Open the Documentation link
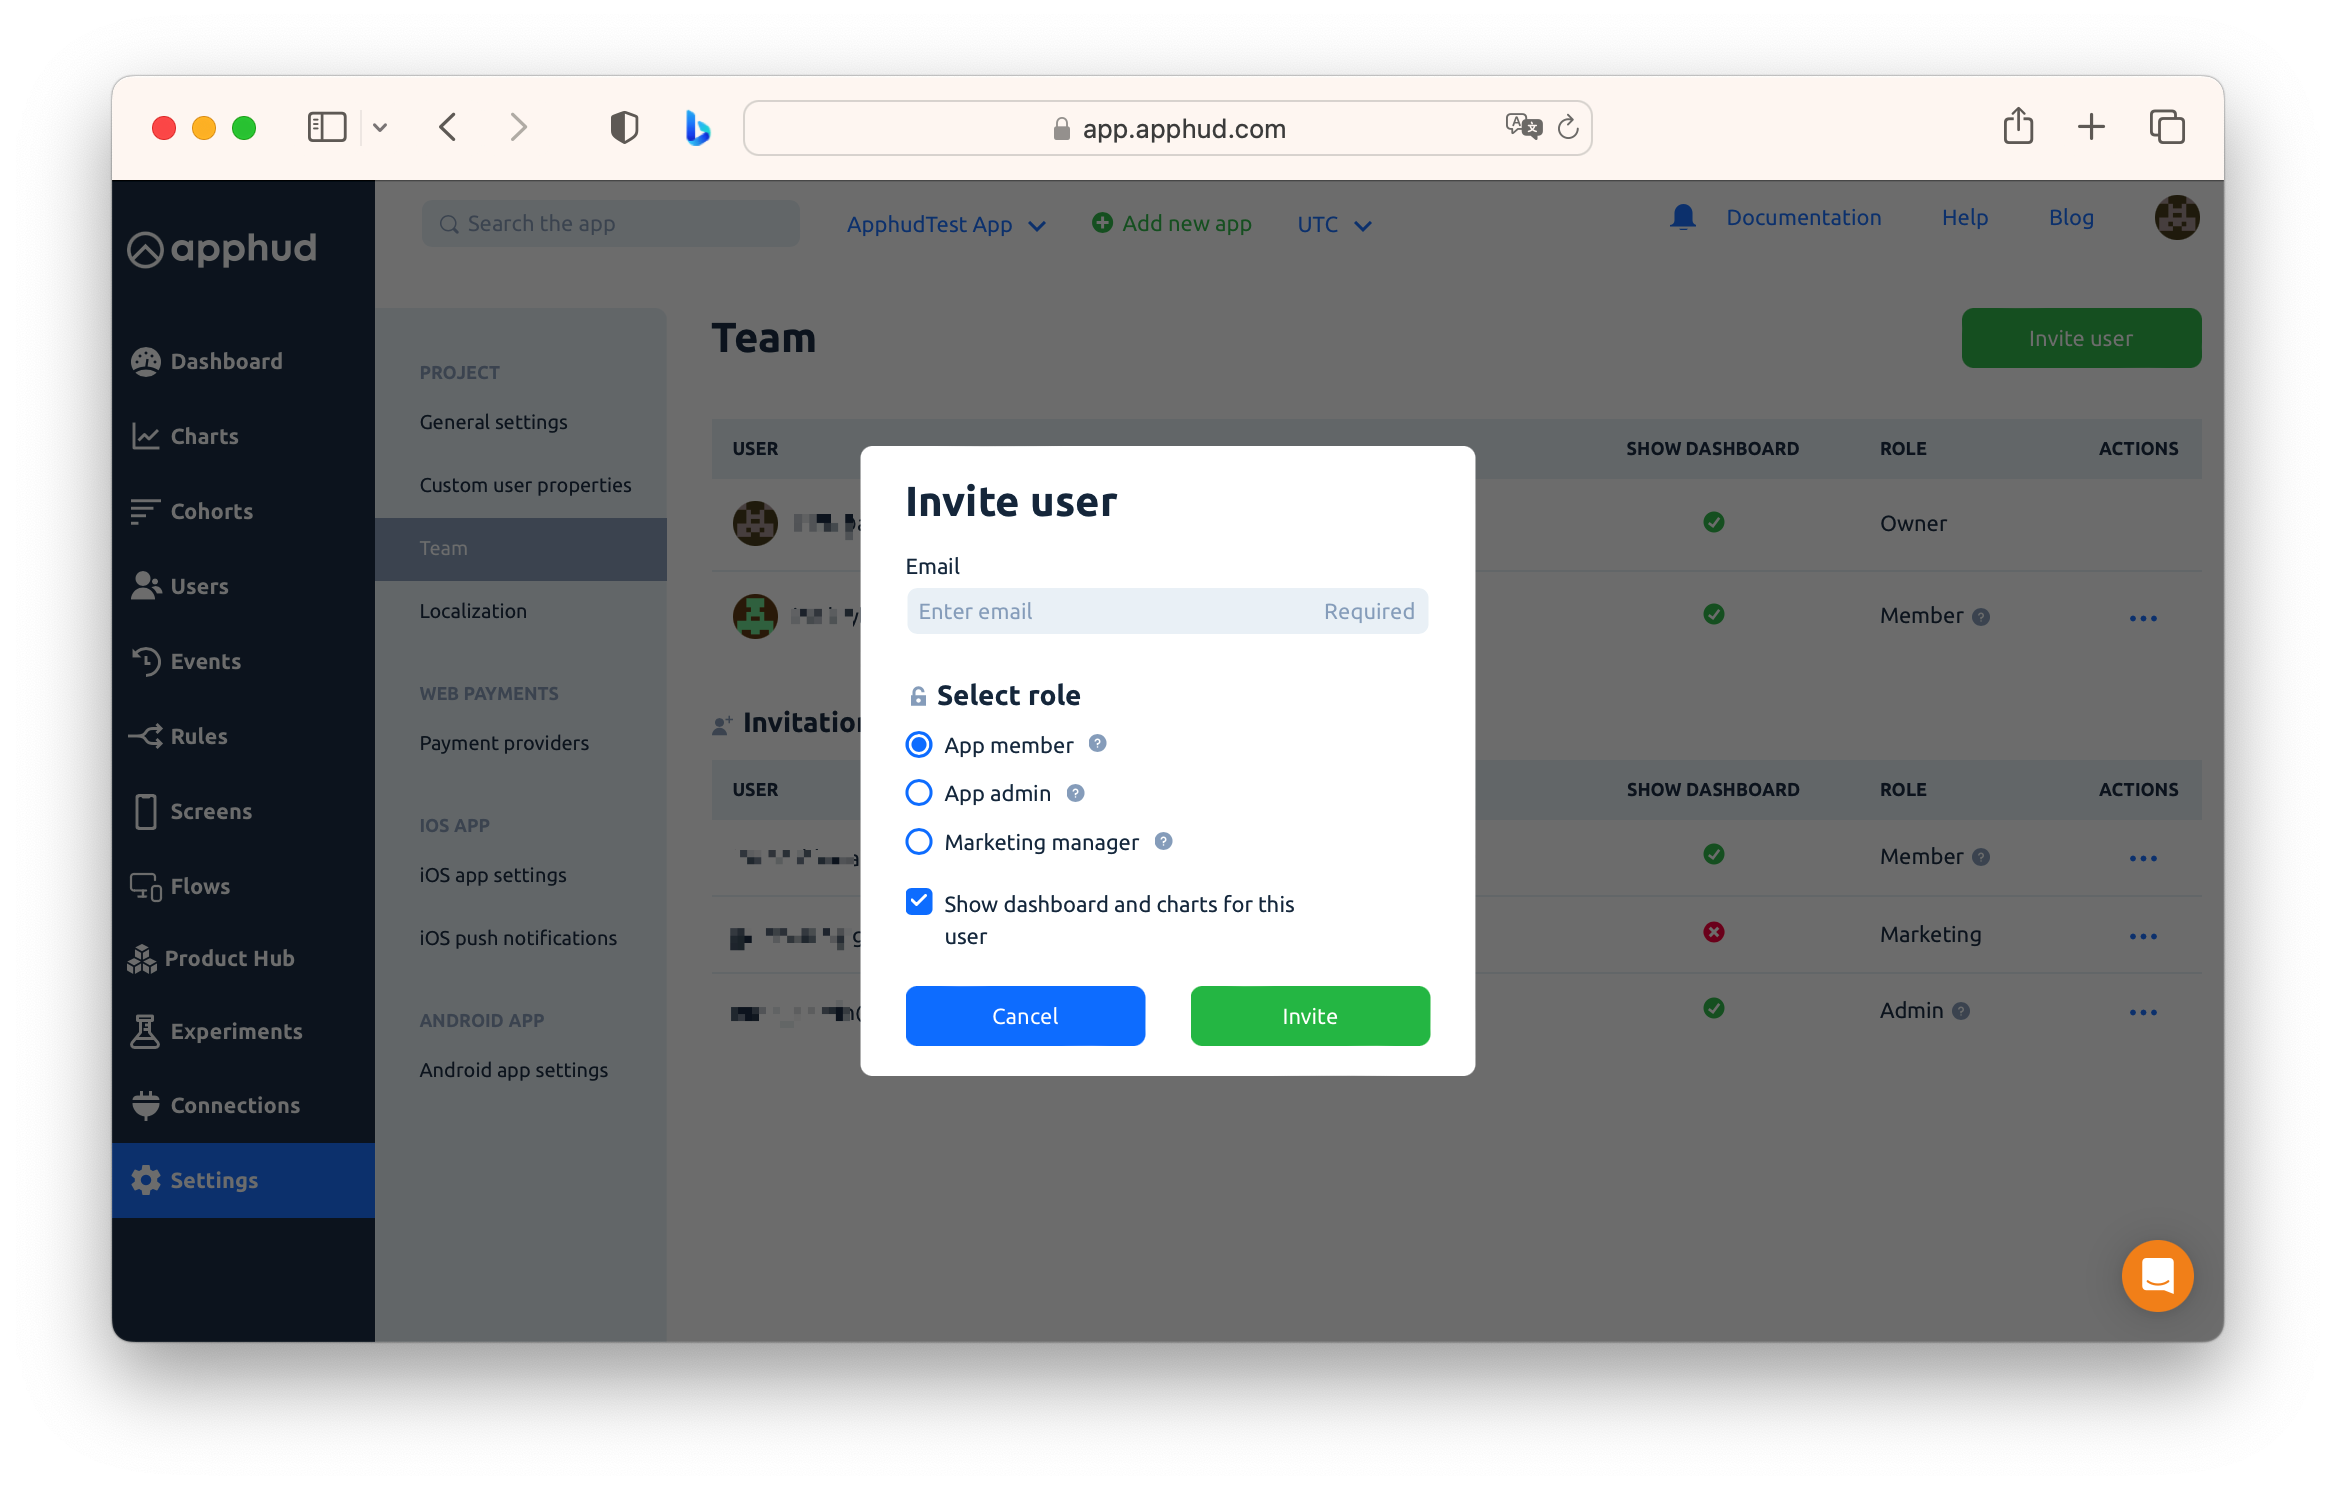Viewport: 2336px width, 1490px height. pyautogui.click(x=1803, y=217)
